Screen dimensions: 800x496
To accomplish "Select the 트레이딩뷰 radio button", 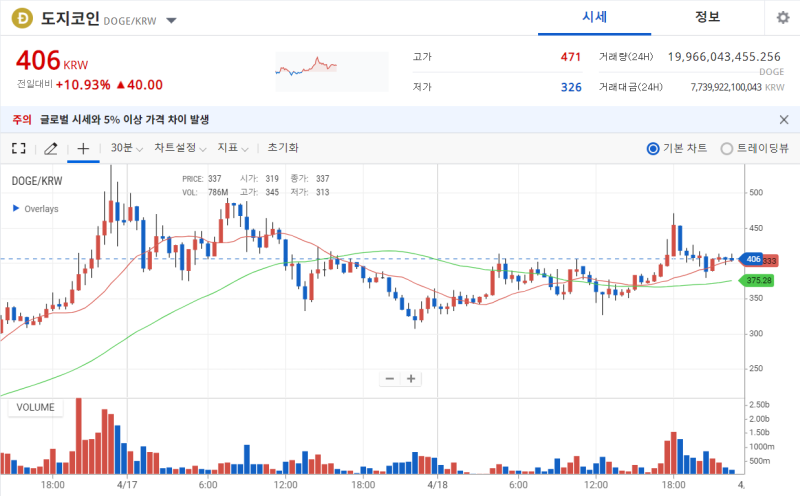I will click(x=727, y=148).
